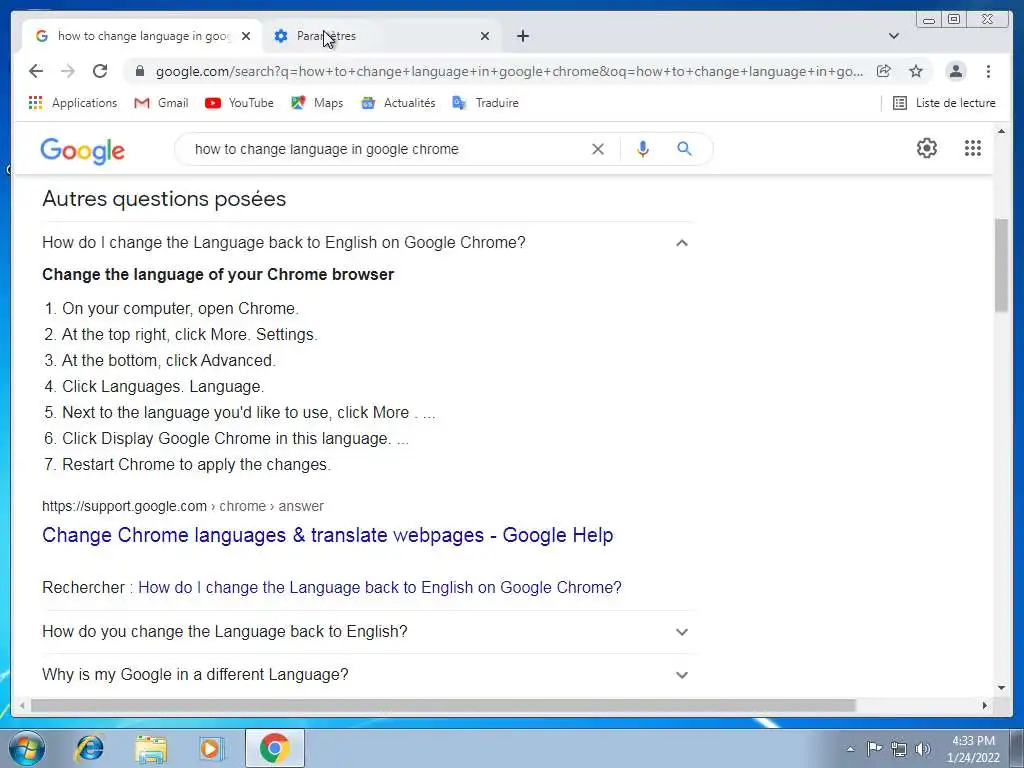
Task: Open the Chrome profile avatar
Action: tap(955, 71)
